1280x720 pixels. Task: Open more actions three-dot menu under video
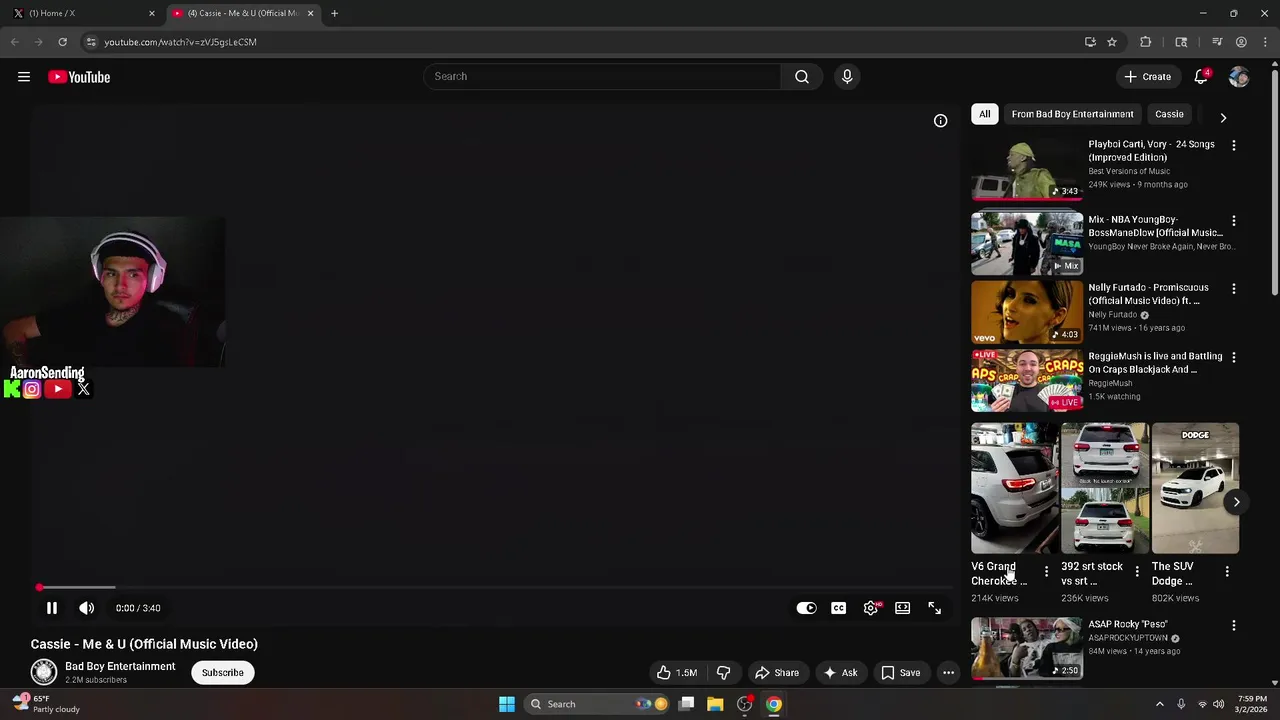948,673
